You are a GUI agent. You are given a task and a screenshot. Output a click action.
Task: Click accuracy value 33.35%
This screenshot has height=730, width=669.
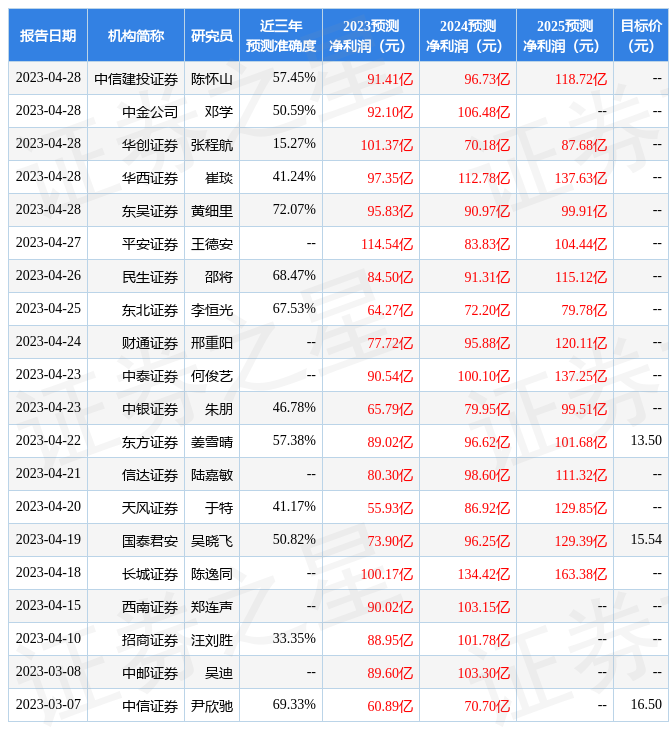coord(294,639)
